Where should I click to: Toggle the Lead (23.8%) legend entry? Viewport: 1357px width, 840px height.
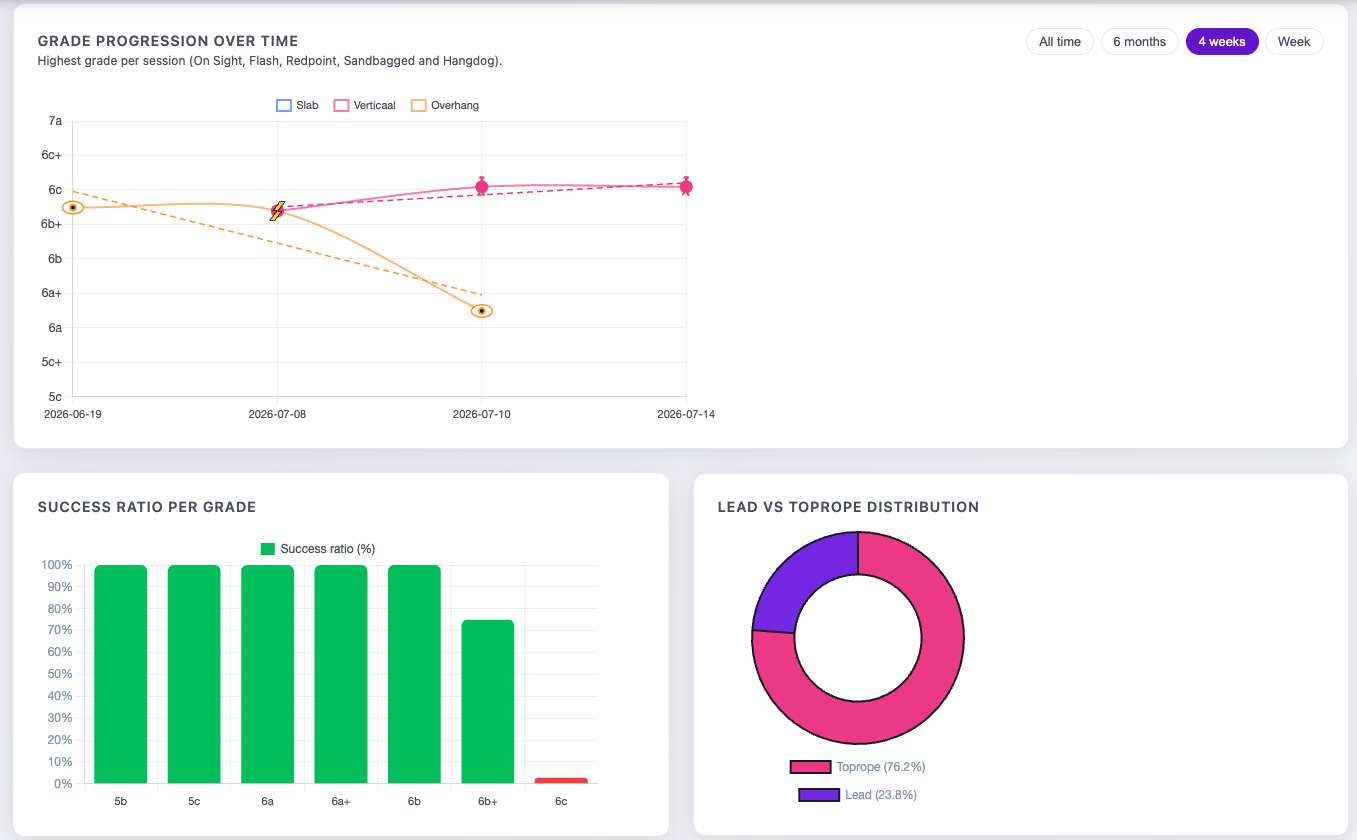coord(858,795)
